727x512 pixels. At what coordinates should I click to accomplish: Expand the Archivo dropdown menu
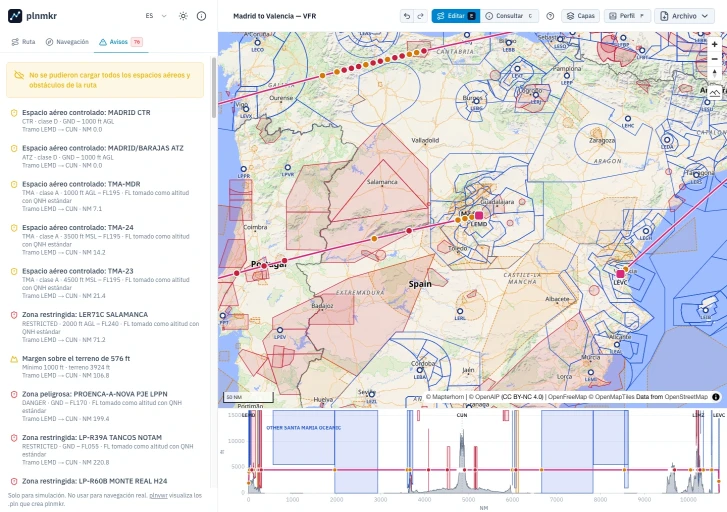[x=684, y=16]
